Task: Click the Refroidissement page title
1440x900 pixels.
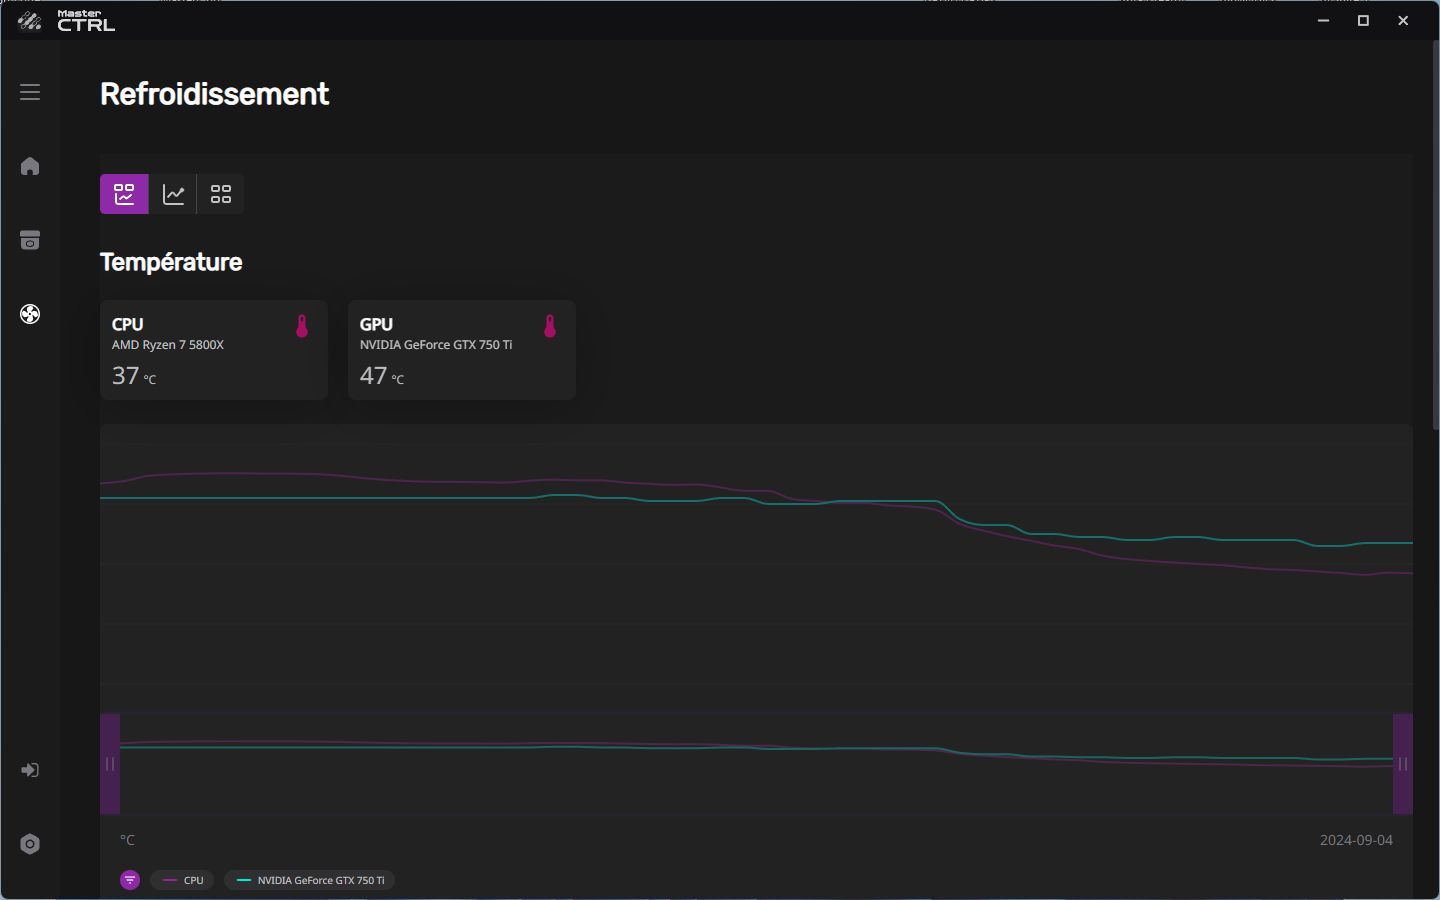Action: [x=214, y=94]
